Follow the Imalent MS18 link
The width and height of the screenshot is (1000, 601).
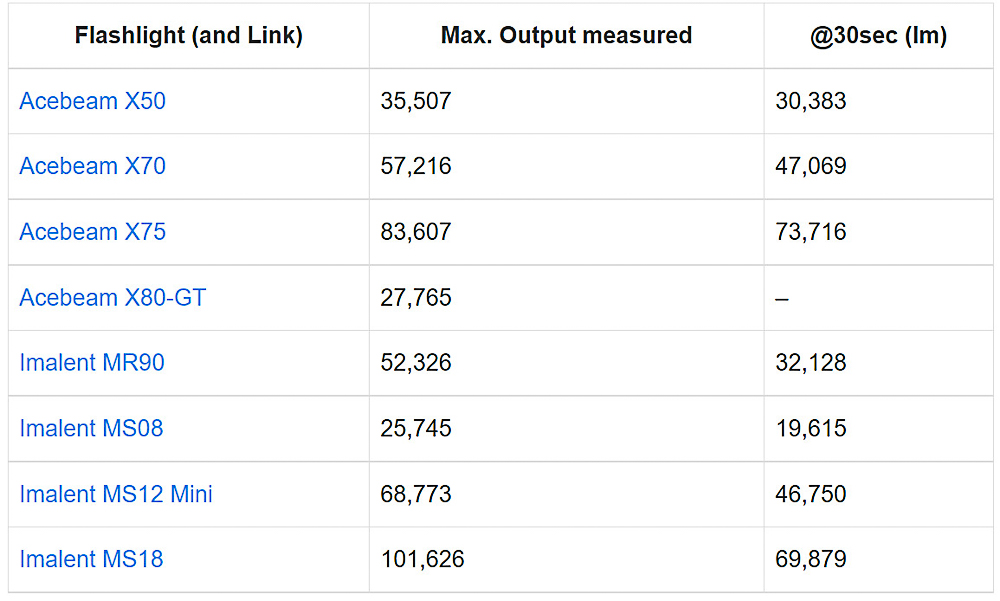point(91,560)
